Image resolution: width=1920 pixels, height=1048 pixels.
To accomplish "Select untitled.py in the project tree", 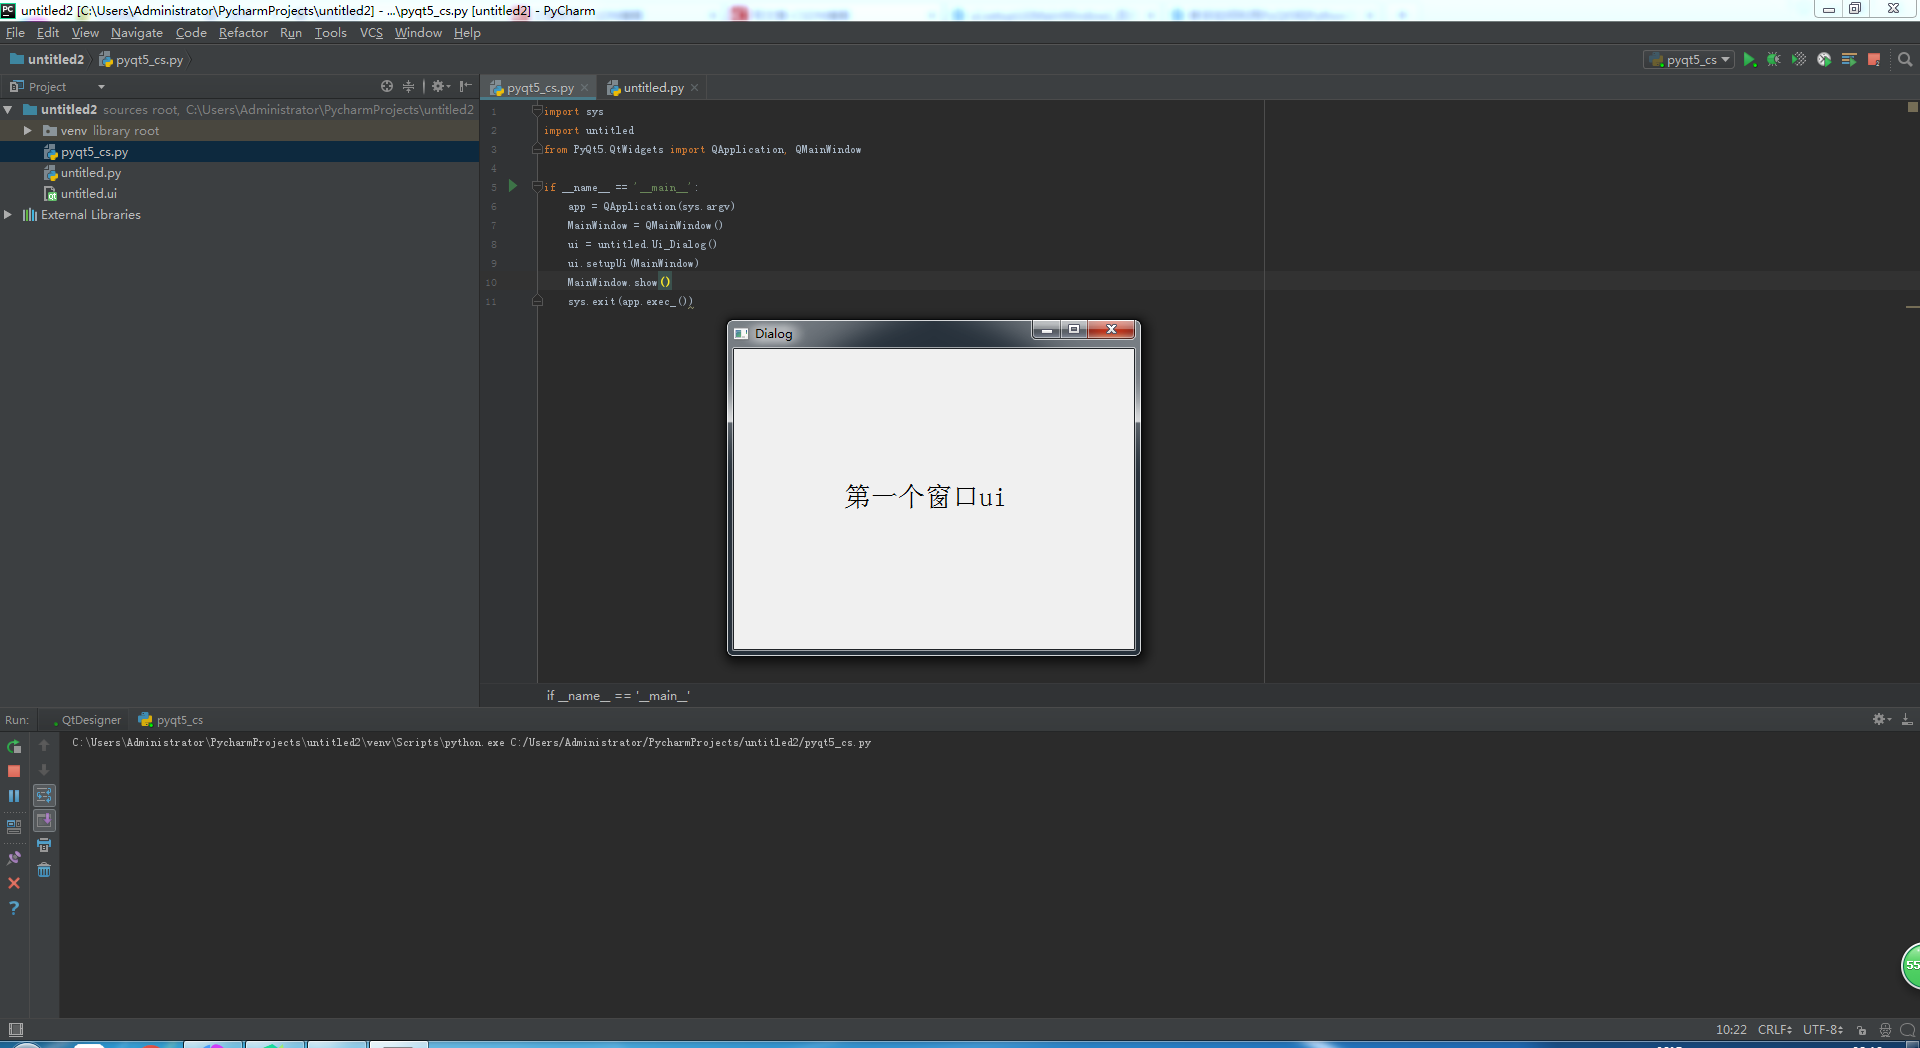I will 90,173.
